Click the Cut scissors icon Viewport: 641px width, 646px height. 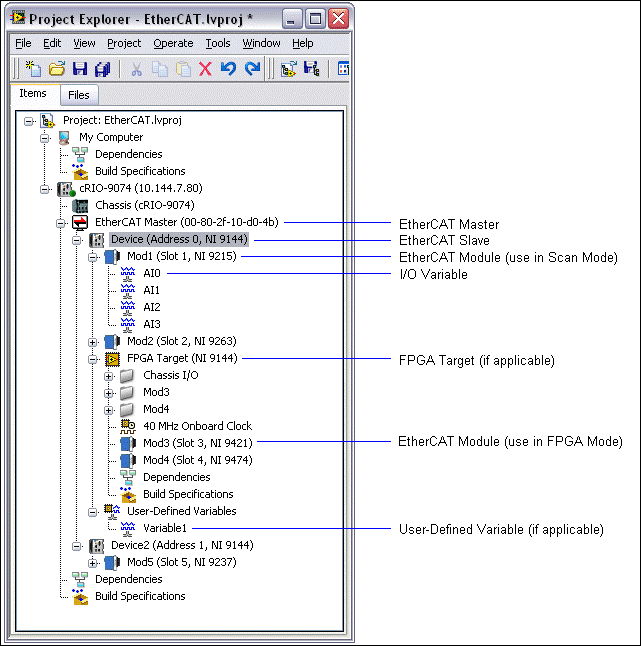click(136, 69)
